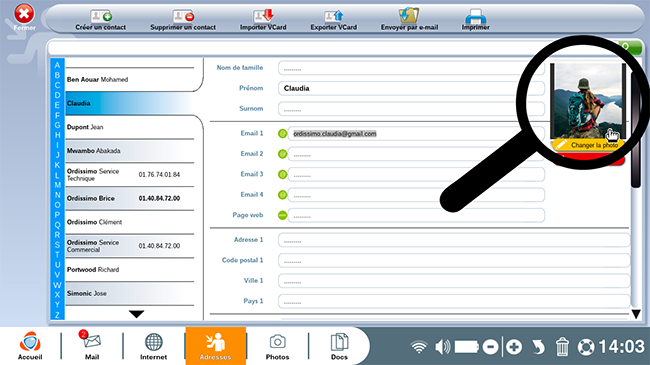Open the trash bin icon
This screenshot has height=365, width=650.
[562, 347]
